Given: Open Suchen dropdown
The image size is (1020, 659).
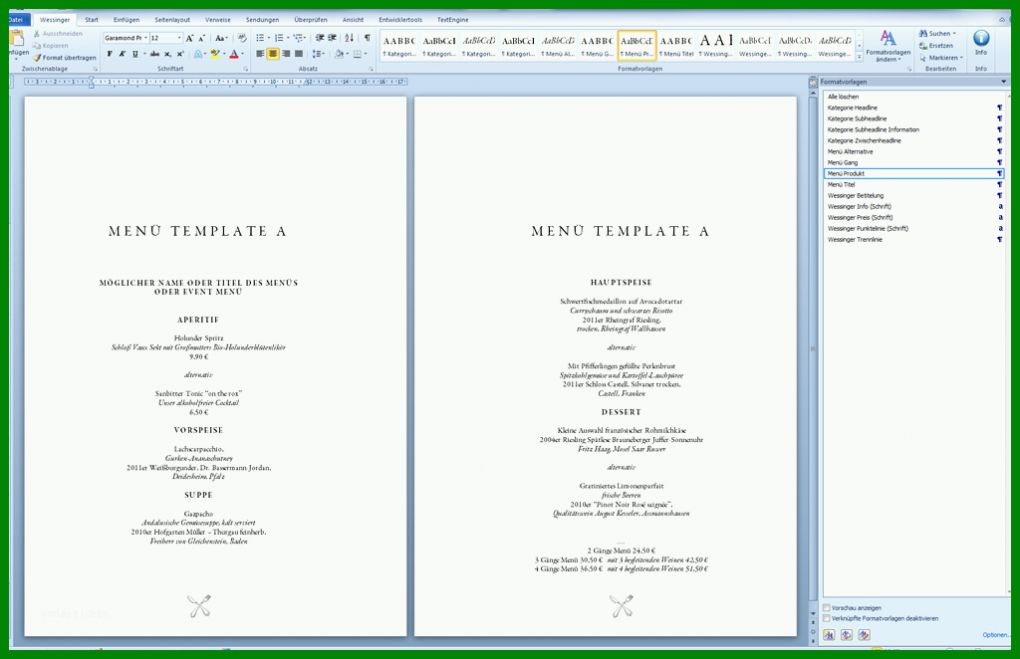Looking at the screenshot, I should click(954, 34).
